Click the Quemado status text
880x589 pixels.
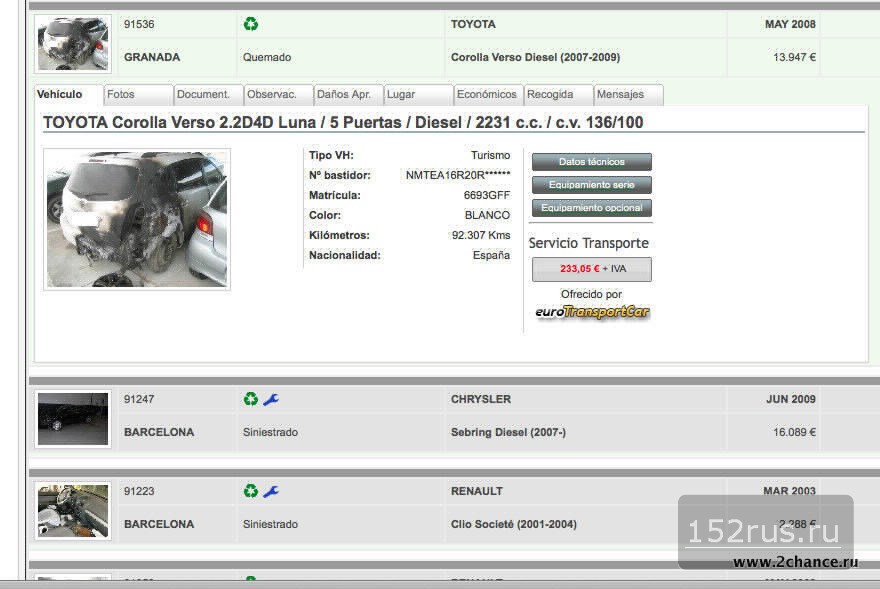(267, 57)
